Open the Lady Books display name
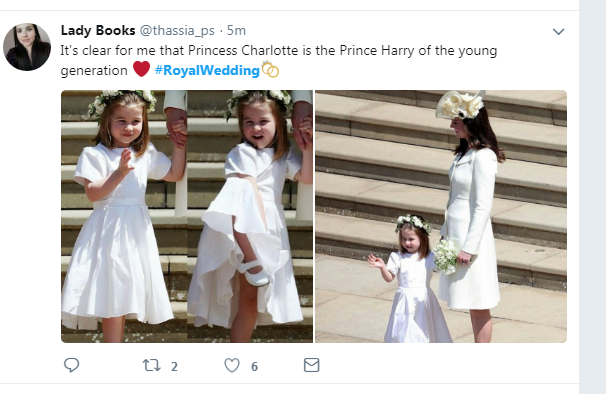Image resolution: width=606 pixels, height=394 pixels. pos(98,30)
